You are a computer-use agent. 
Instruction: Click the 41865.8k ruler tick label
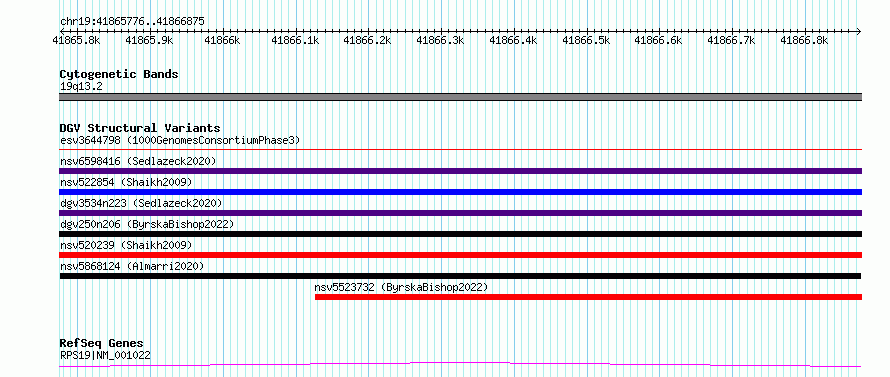(x=77, y=40)
